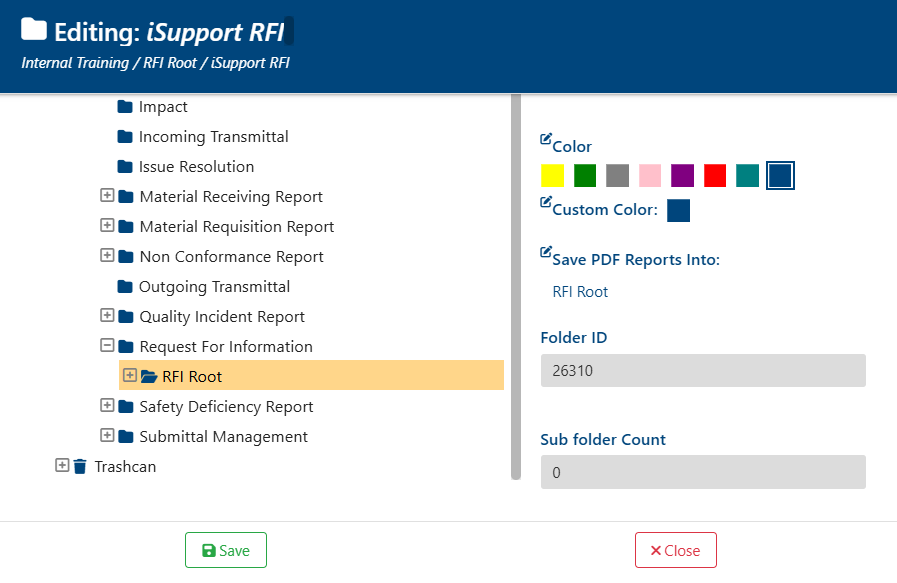897x583 pixels.
Task: Click the Outgoing Transmittal folder icon
Action: click(x=125, y=287)
